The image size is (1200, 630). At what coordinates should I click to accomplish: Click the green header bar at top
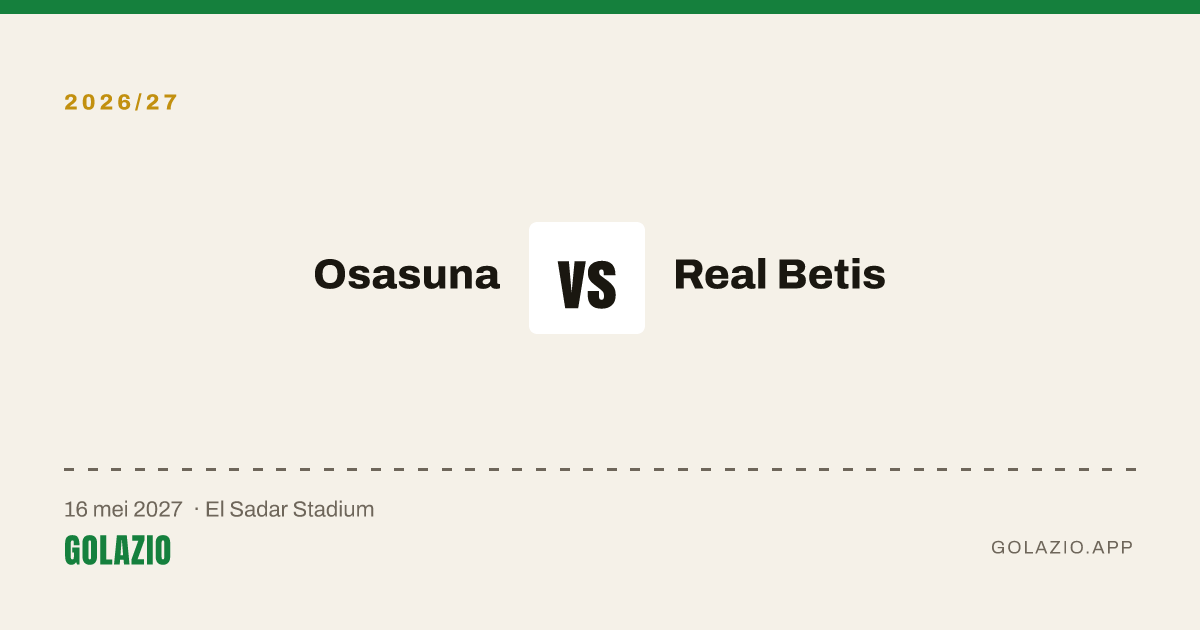600,7
